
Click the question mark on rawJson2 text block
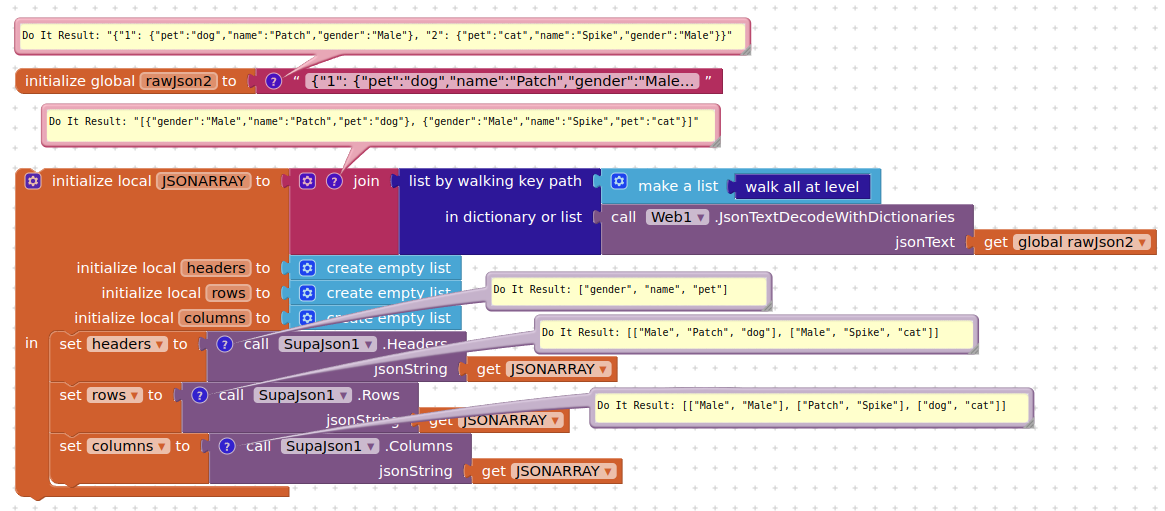click(x=273, y=81)
